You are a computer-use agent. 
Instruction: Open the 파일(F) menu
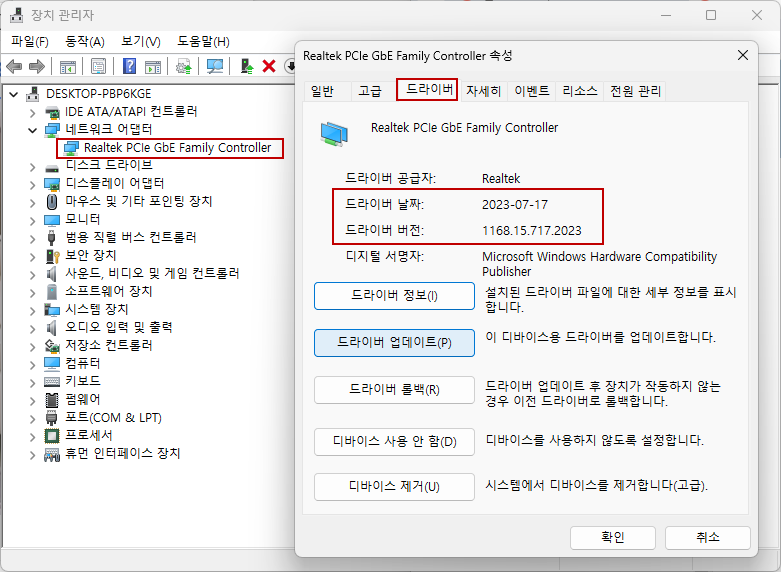tap(30, 41)
